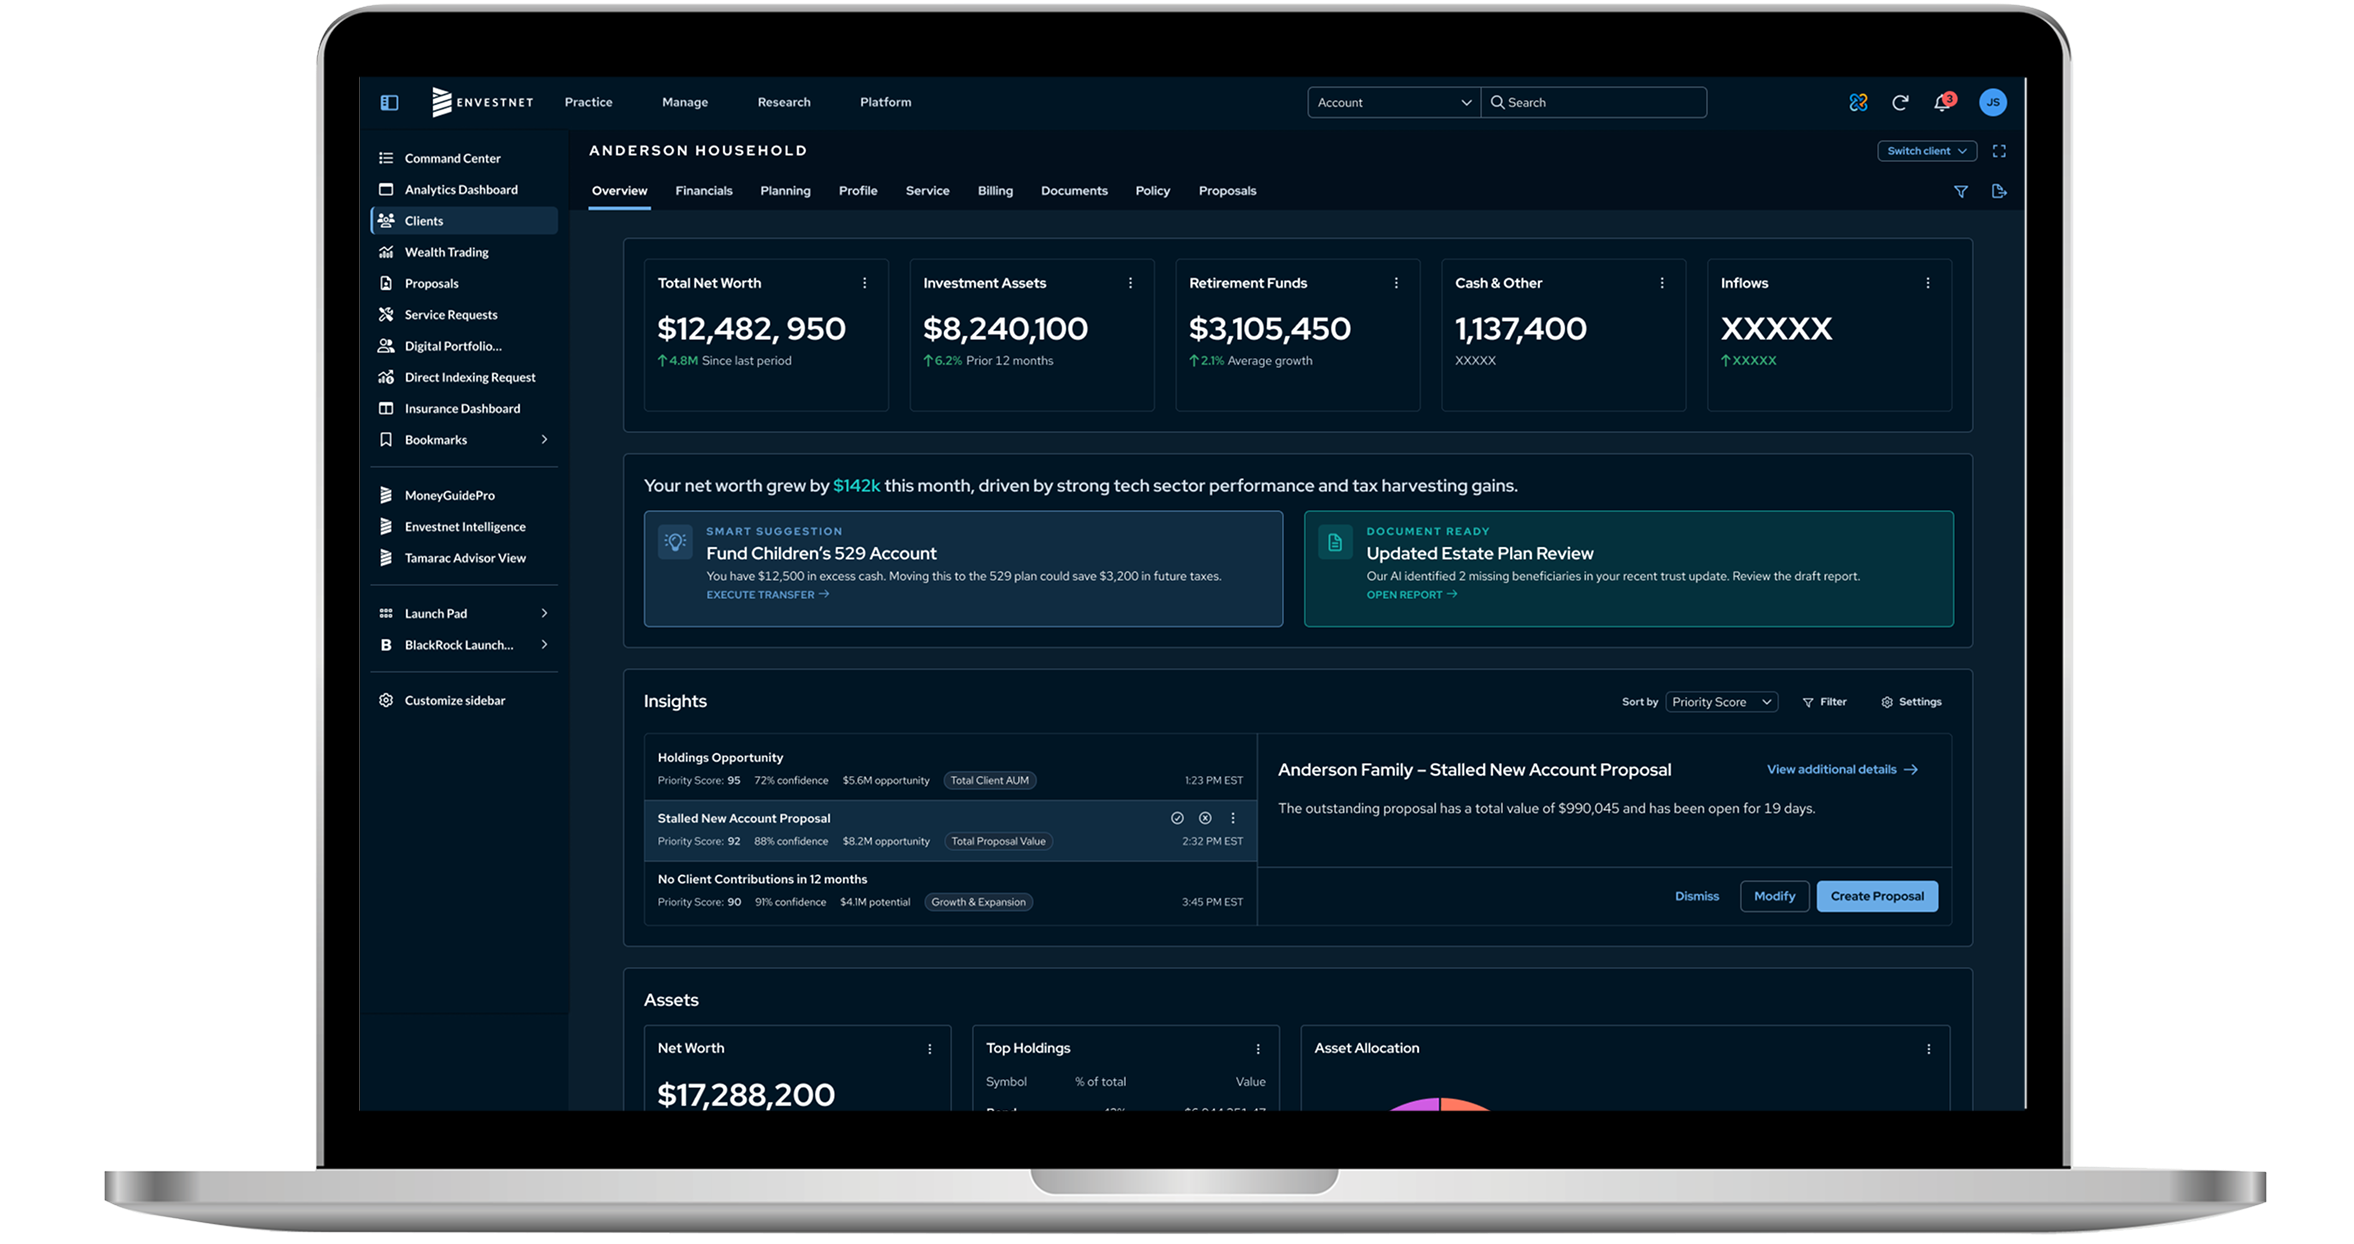This screenshot has height=1244, width=2354.
Task: Switch to the Planning tab
Action: [785, 191]
